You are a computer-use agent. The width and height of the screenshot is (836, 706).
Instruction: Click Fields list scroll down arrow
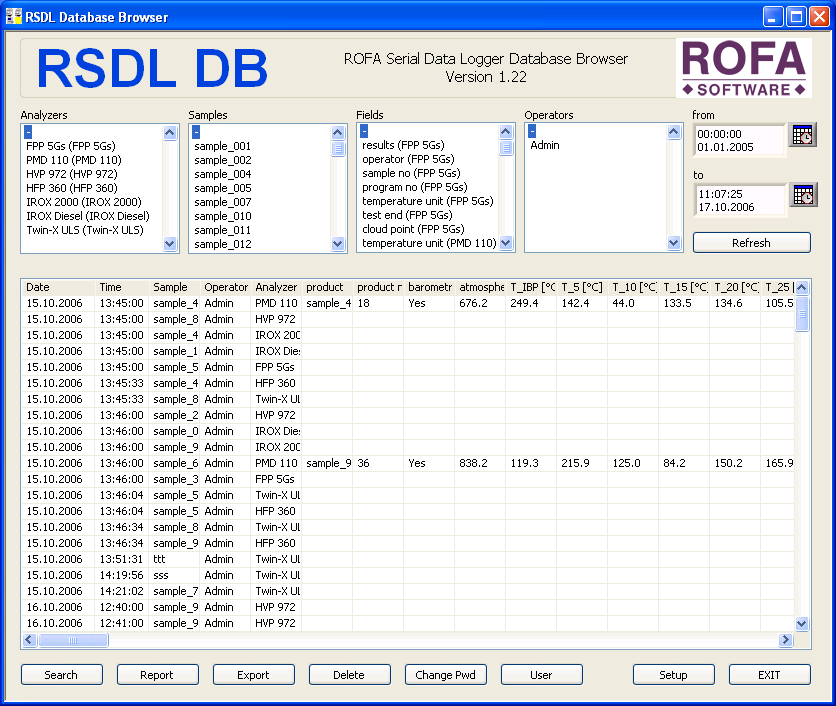[x=505, y=243]
